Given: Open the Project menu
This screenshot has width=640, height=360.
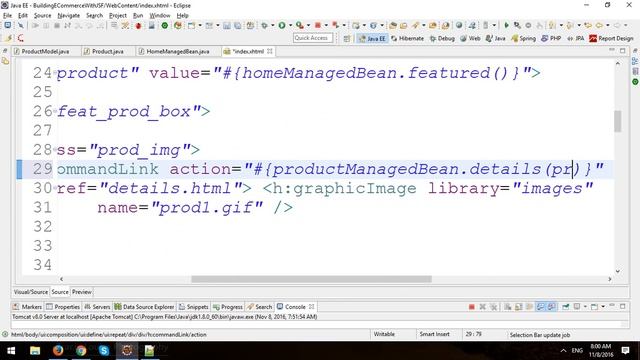Looking at the screenshot, I should click(x=118, y=16).
